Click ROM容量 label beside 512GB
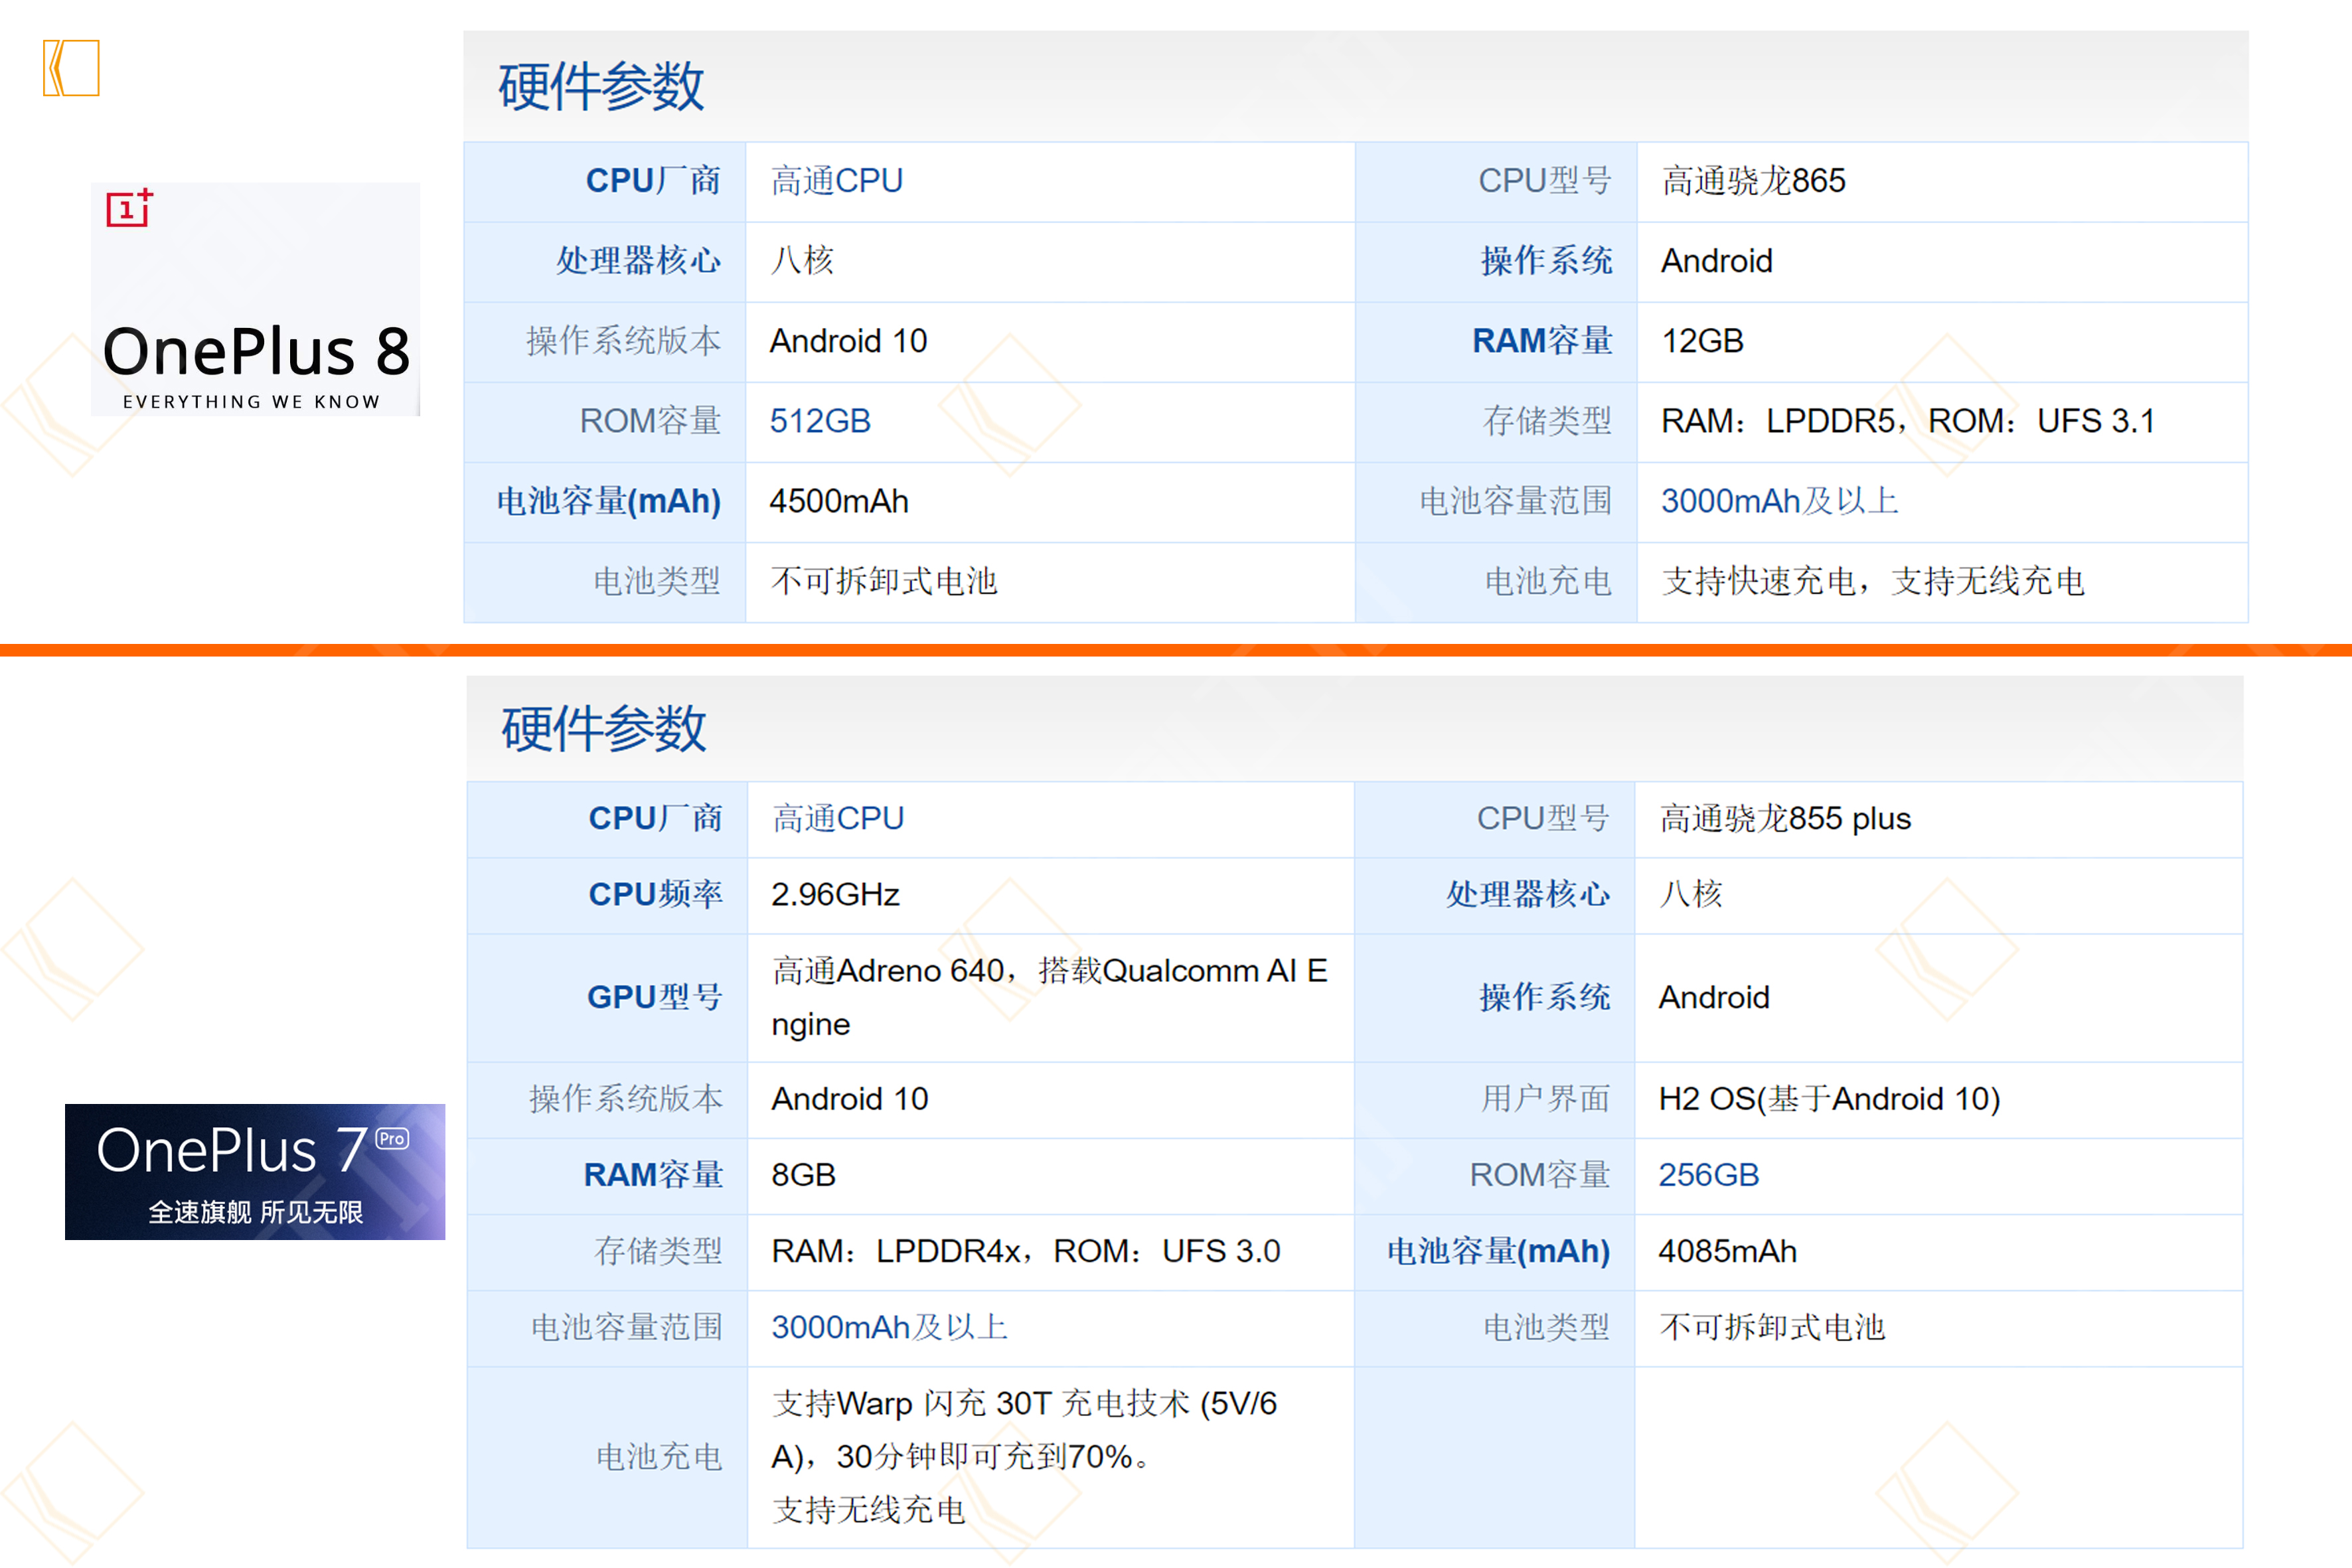This screenshot has height=1568, width=2352. (650, 421)
